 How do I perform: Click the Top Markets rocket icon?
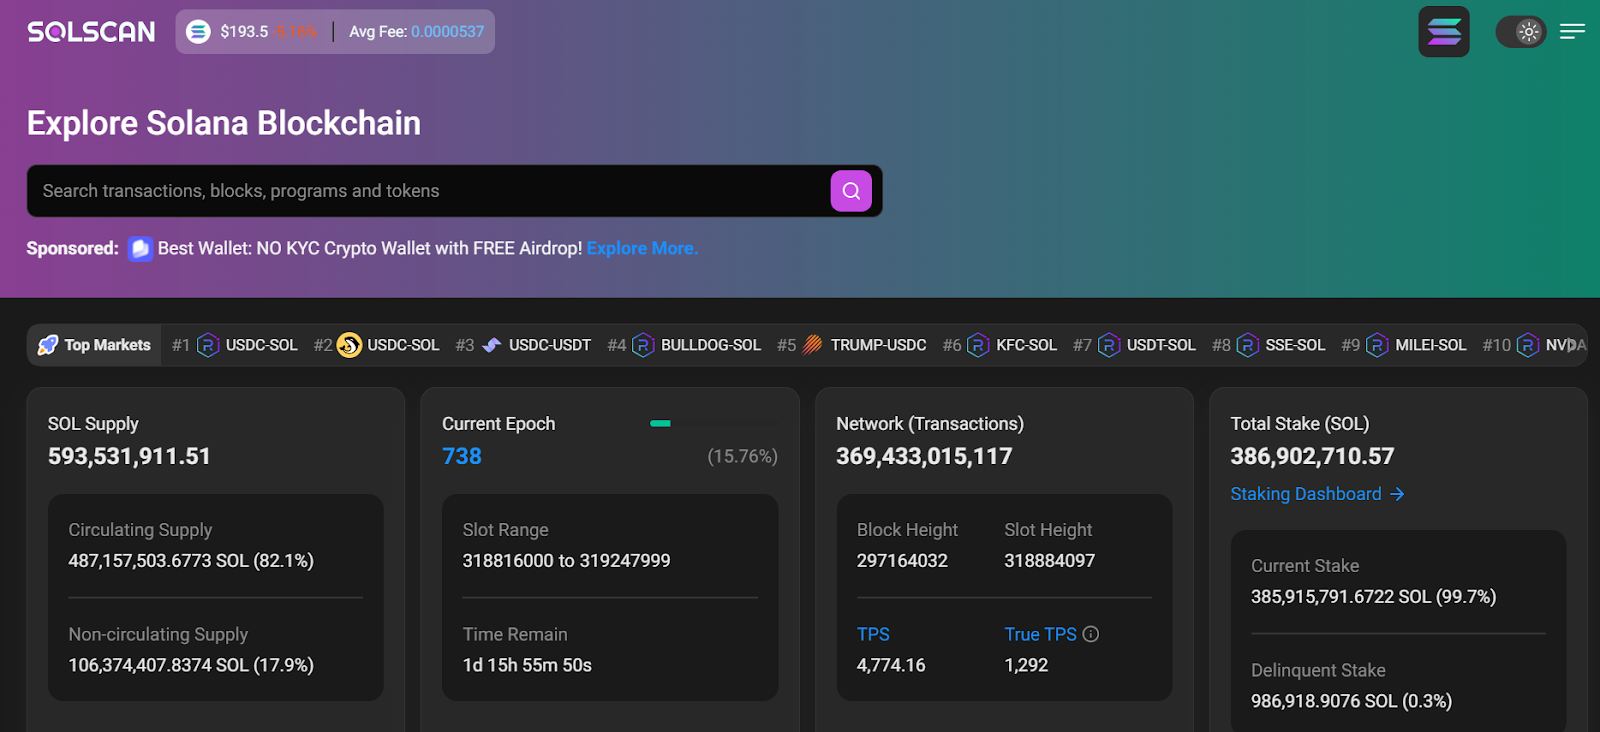(x=48, y=345)
